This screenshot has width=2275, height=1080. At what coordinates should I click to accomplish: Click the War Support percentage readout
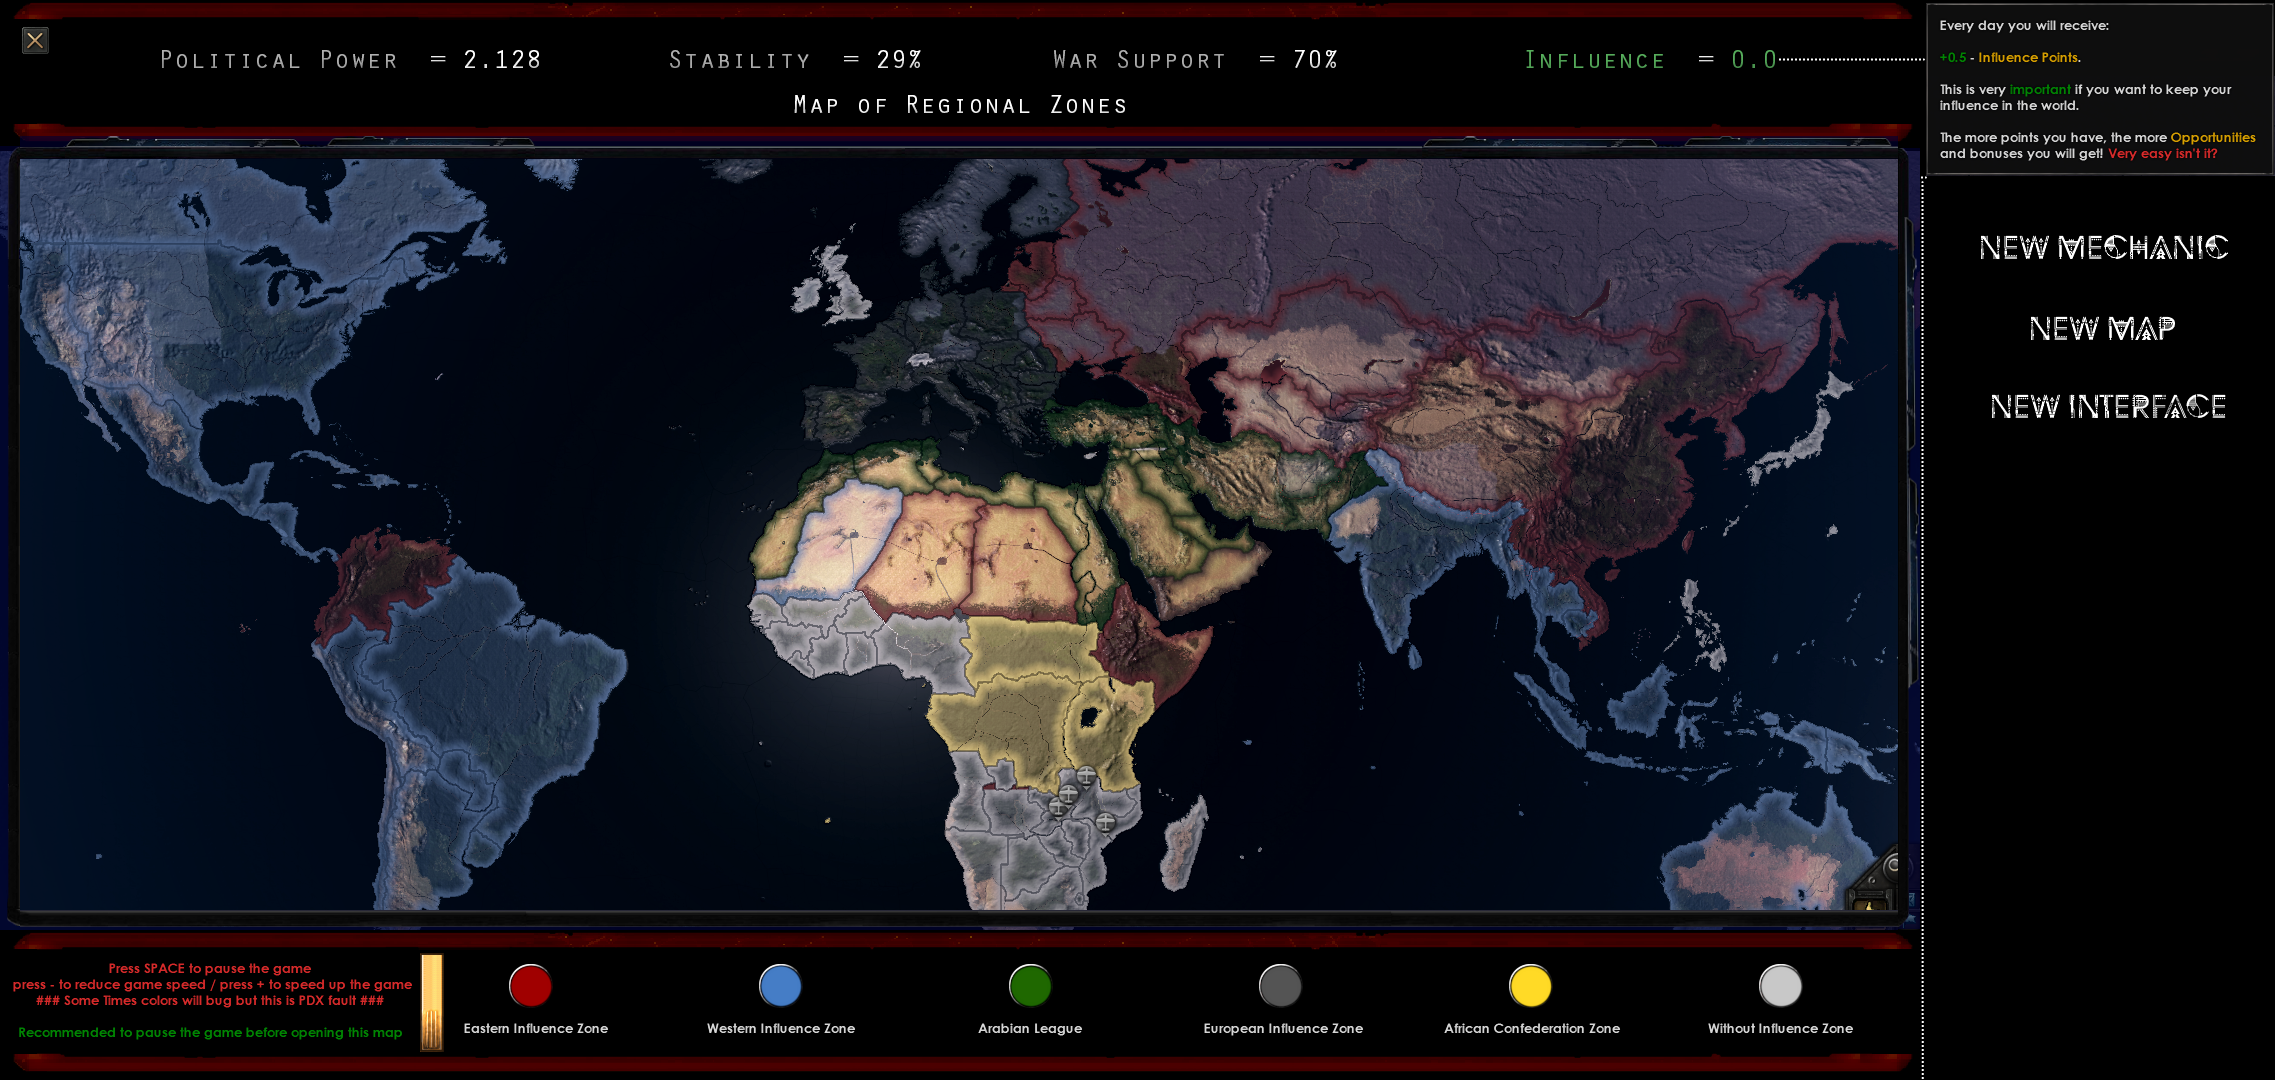pyautogui.click(x=1315, y=60)
